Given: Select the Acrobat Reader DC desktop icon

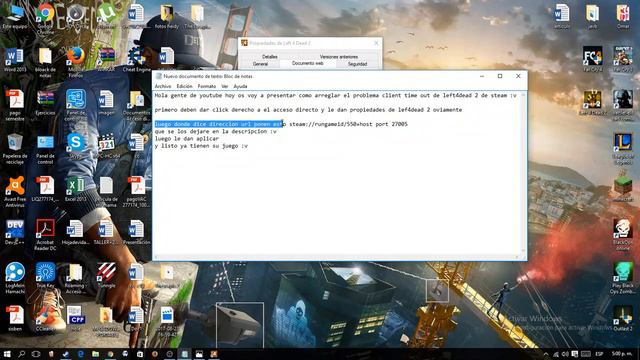Looking at the screenshot, I should click(45, 235).
